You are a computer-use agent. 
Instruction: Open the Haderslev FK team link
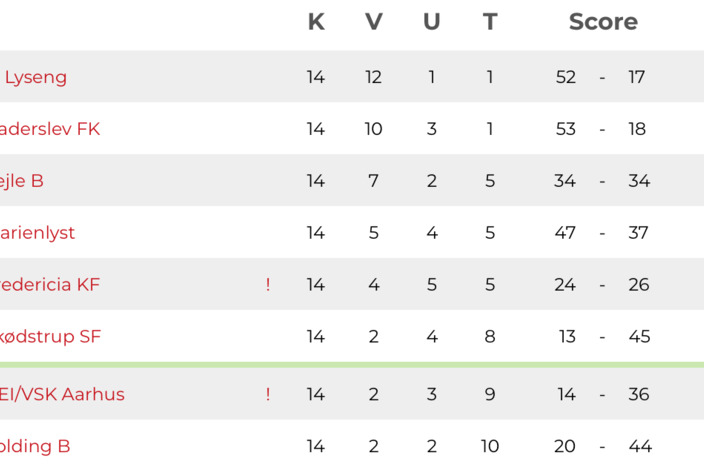50,129
